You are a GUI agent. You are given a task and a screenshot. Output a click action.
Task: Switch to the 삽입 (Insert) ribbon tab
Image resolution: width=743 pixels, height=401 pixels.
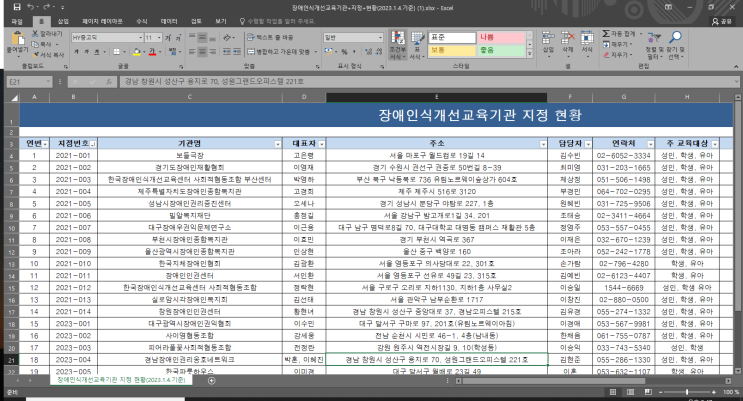pos(63,21)
